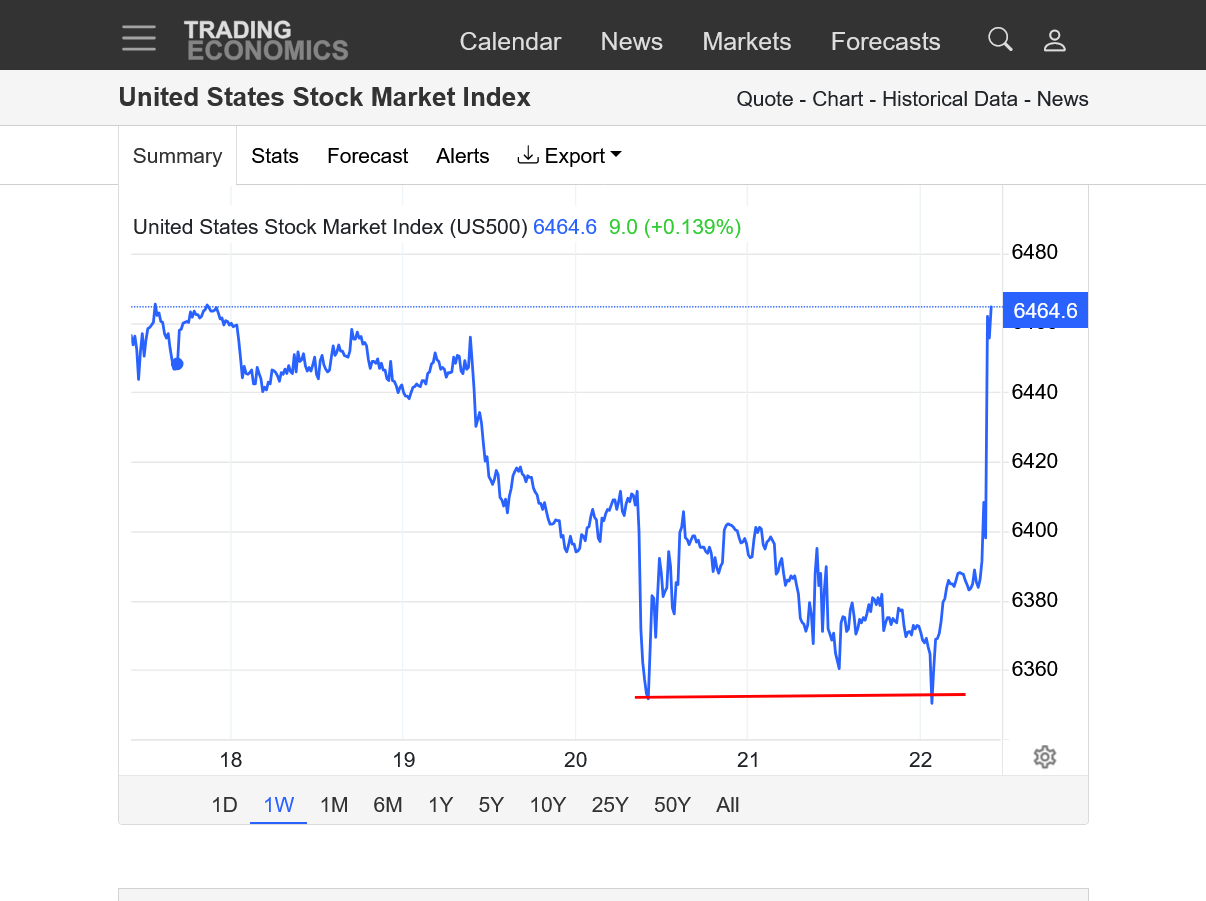1206x901 pixels.
Task: Go to Calendar in top navigation
Action: click(510, 42)
